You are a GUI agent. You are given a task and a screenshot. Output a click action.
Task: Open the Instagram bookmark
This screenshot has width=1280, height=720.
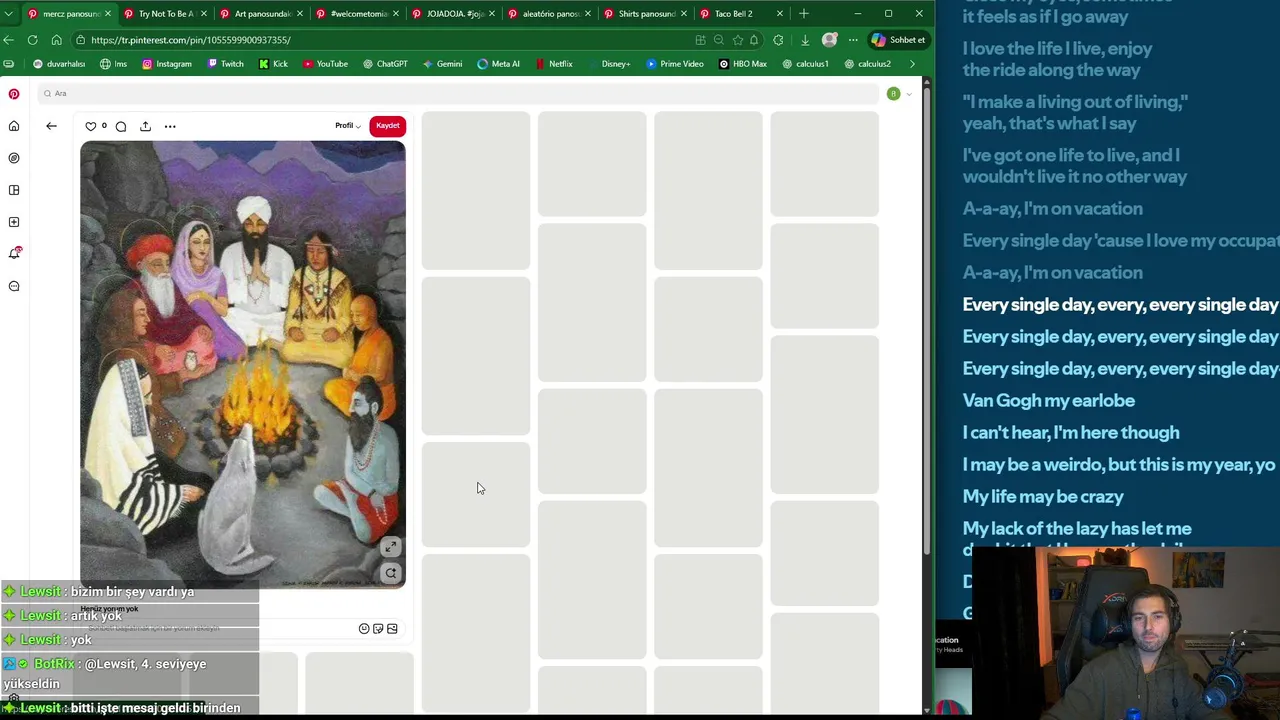pos(166,64)
